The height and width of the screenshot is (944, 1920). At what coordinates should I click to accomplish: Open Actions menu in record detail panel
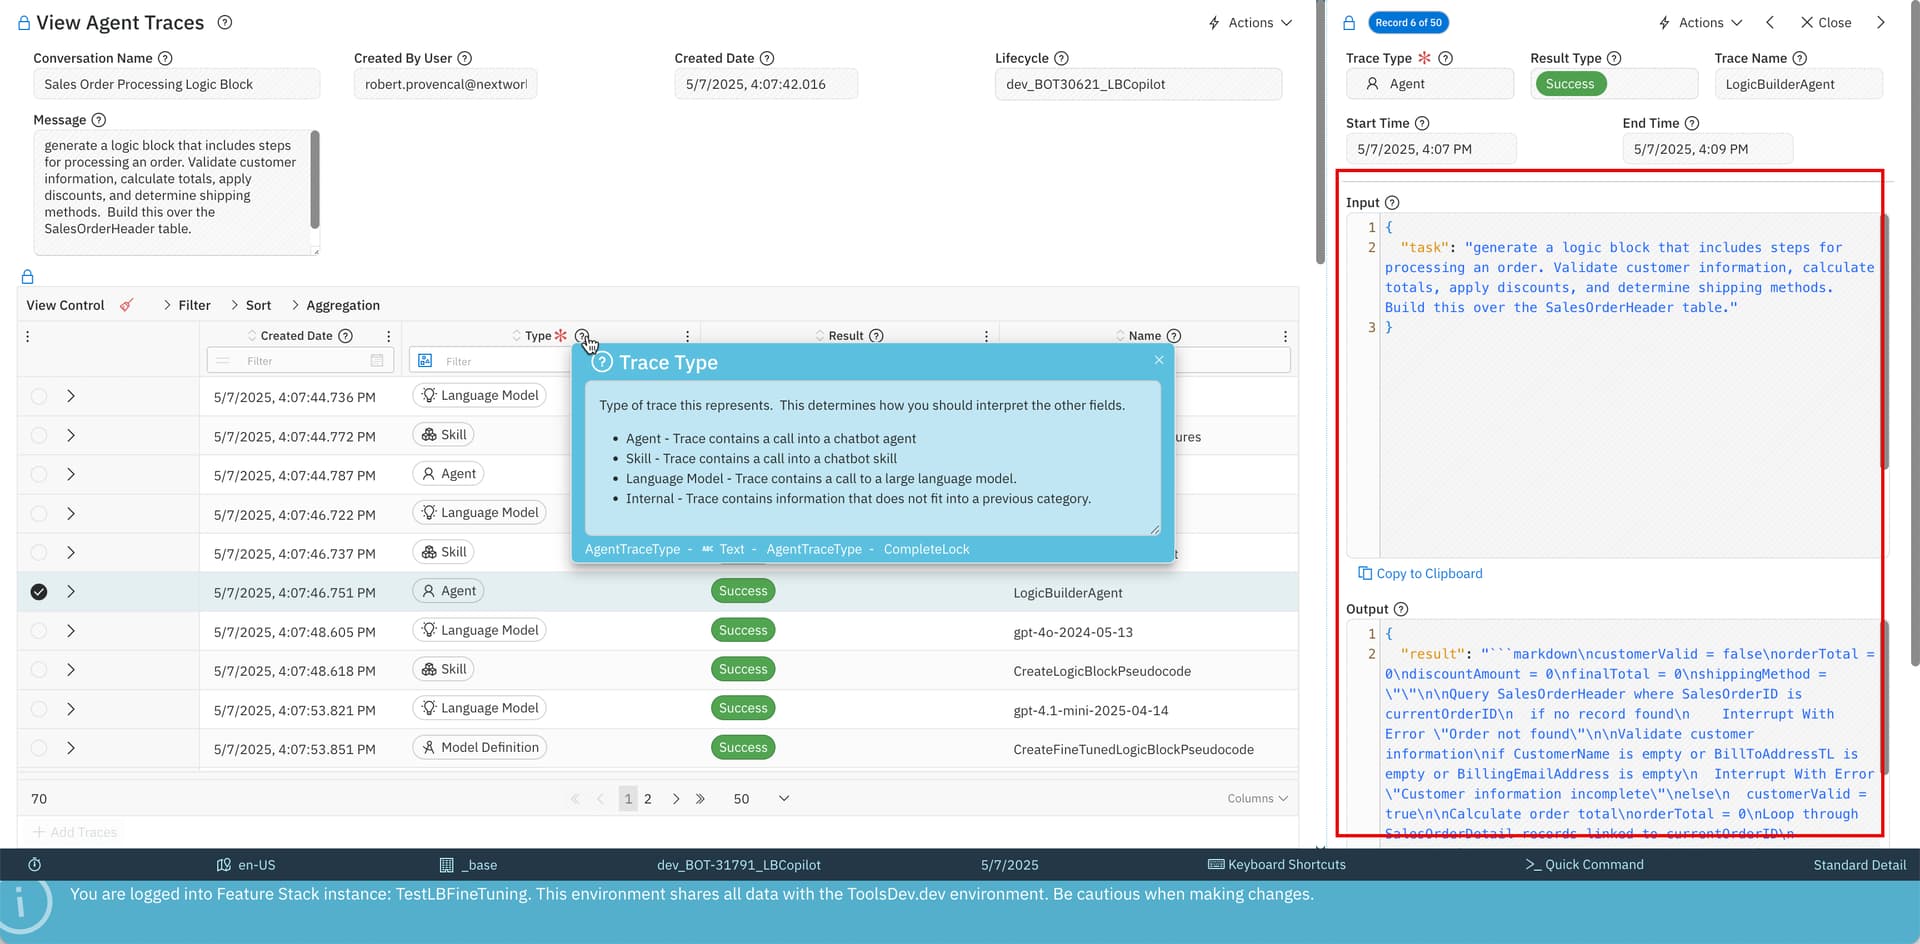[1700, 22]
